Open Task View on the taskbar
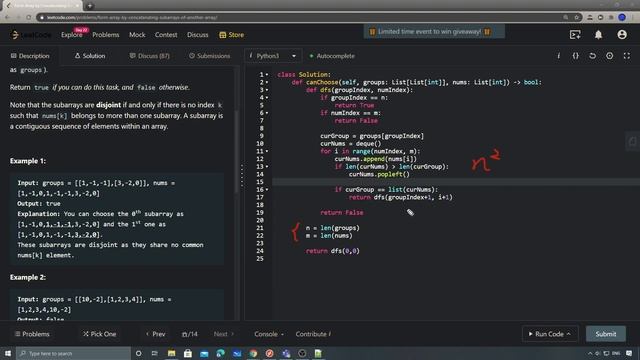This screenshot has width=640, height=360. click(x=155, y=353)
